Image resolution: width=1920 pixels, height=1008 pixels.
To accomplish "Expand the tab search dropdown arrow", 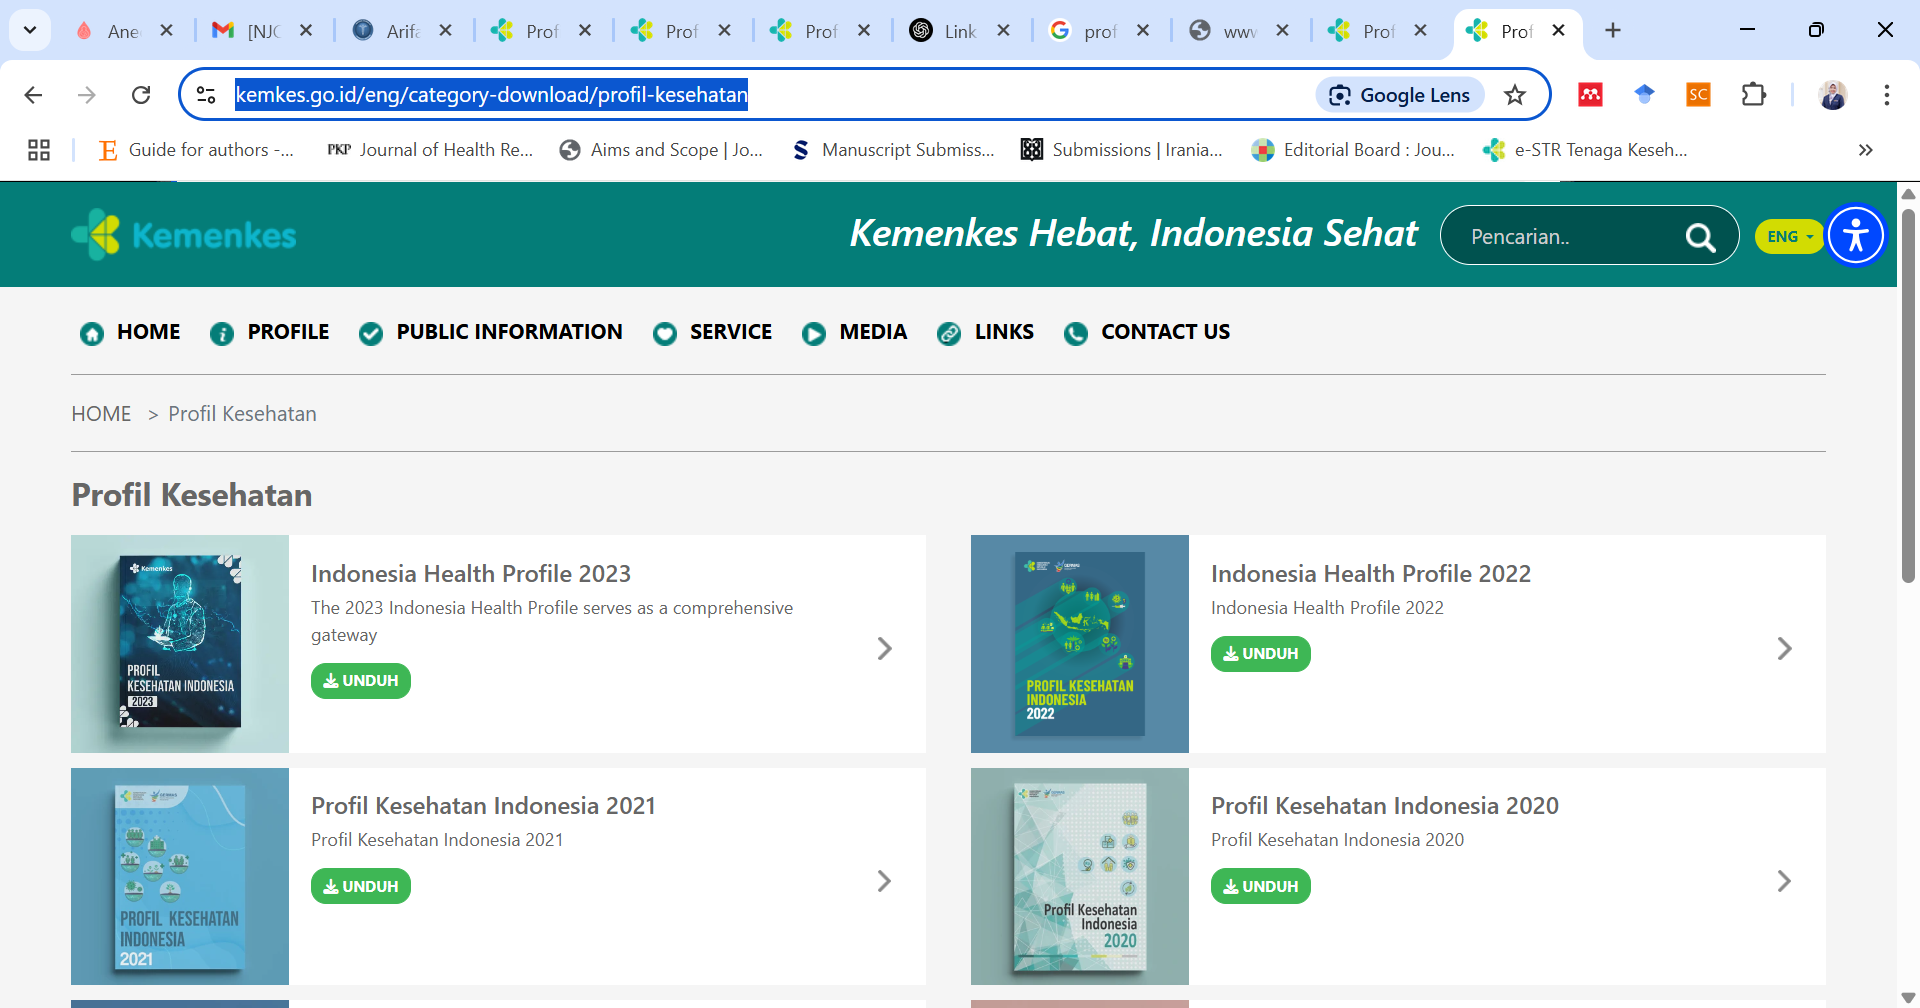I will tap(30, 30).
